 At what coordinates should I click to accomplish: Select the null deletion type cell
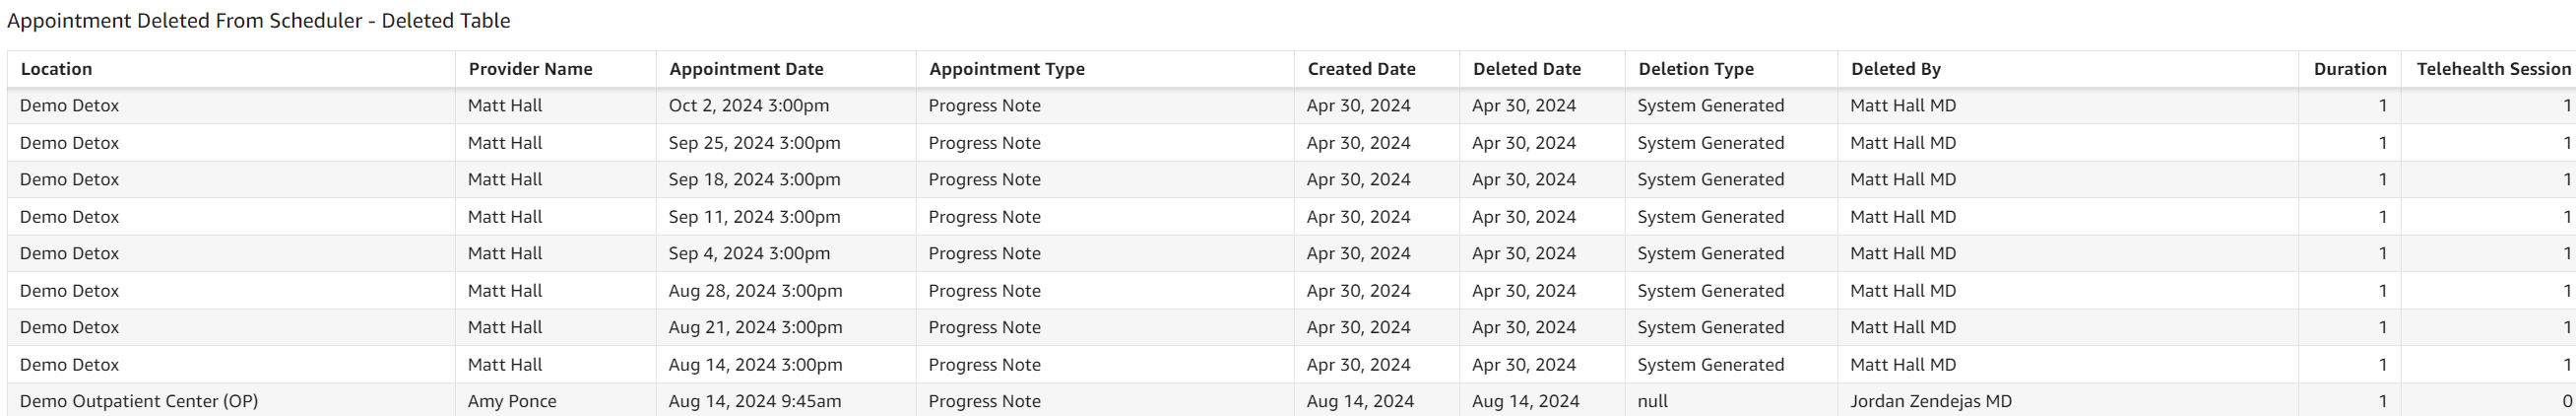coord(1652,401)
